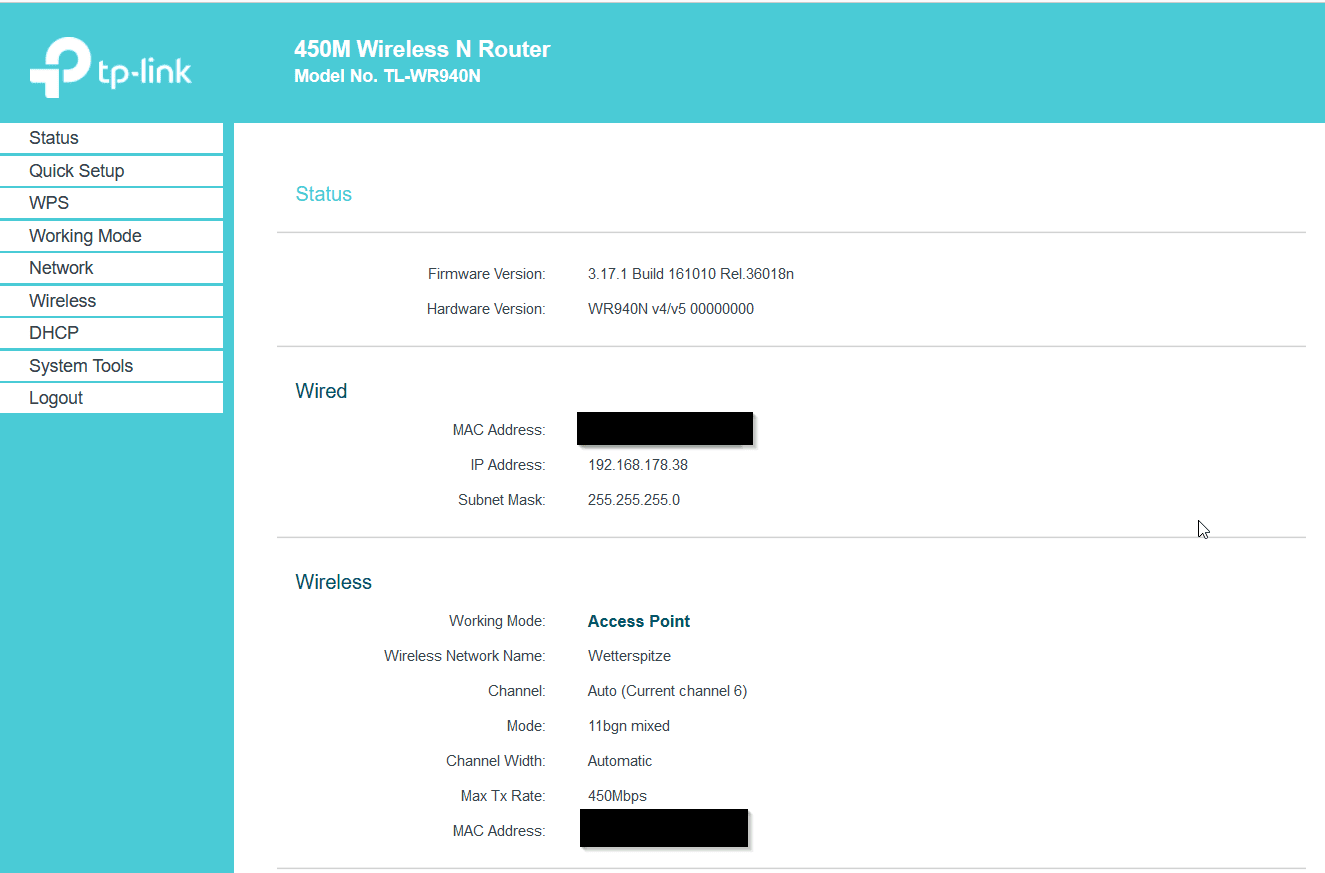Viewport: 1325px width, 873px height.
Task: Click Logout in the sidebar
Action: coord(111,398)
